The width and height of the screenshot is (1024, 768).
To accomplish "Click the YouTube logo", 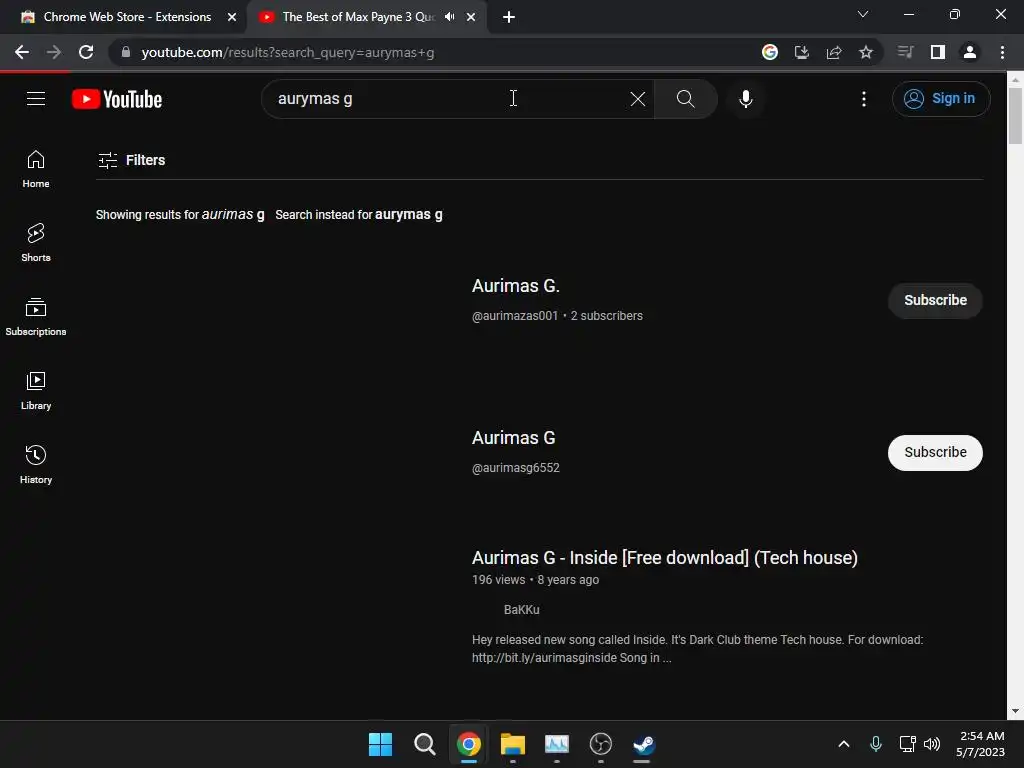I will (x=117, y=99).
